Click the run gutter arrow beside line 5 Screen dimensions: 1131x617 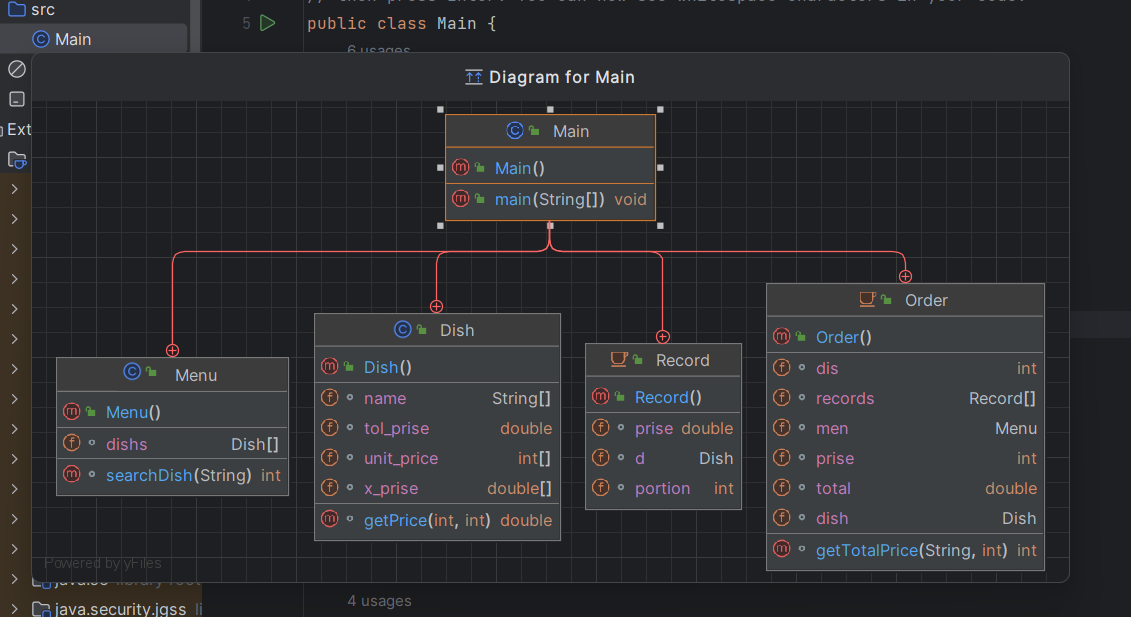coord(267,23)
